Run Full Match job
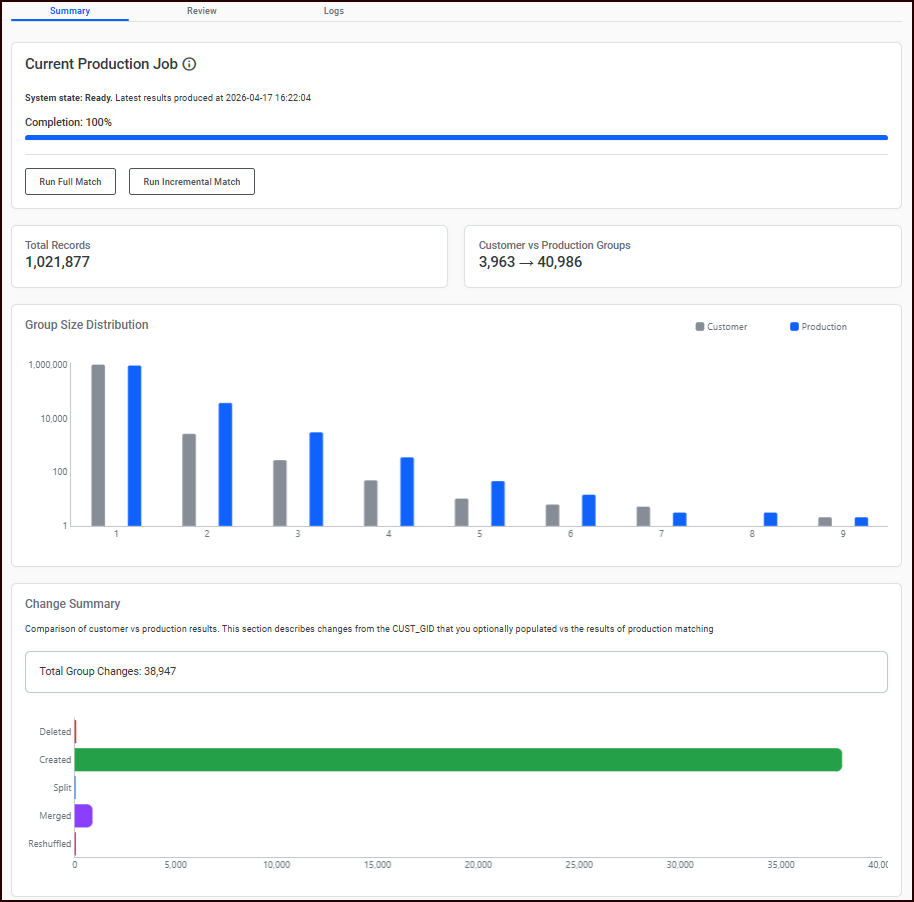The height and width of the screenshot is (902, 914). tap(71, 181)
